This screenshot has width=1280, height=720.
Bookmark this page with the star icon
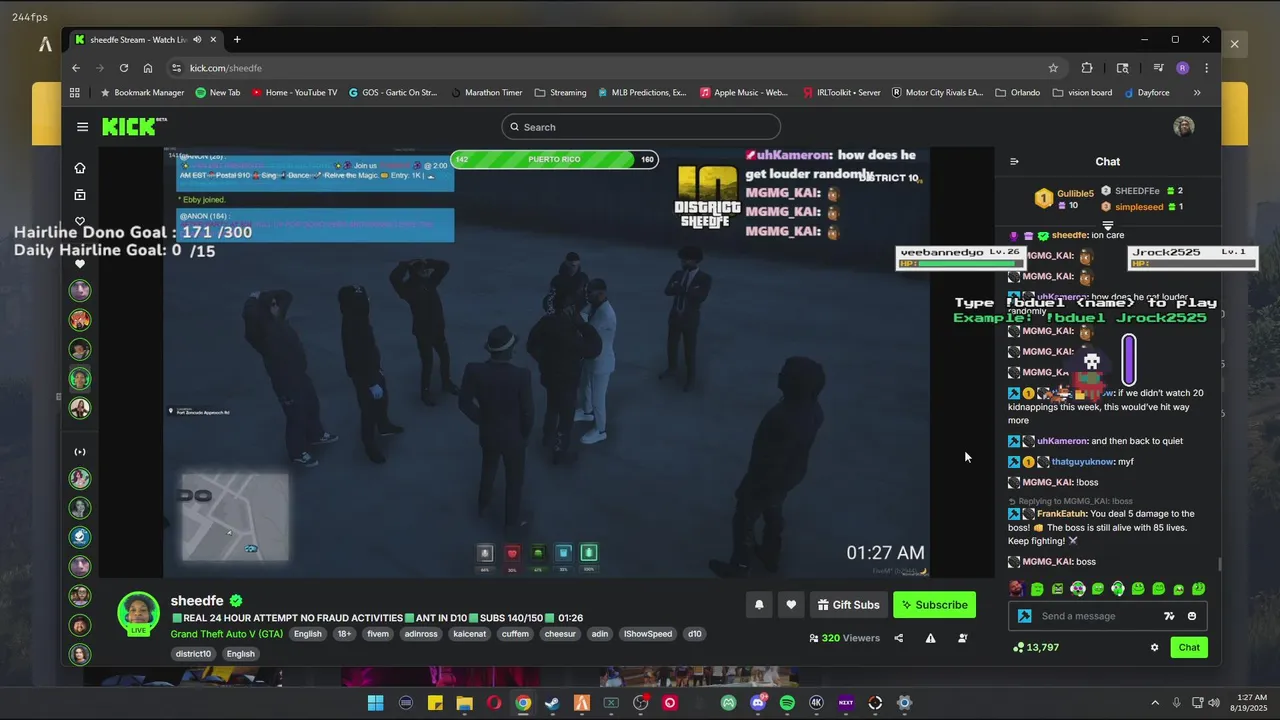(1053, 68)
